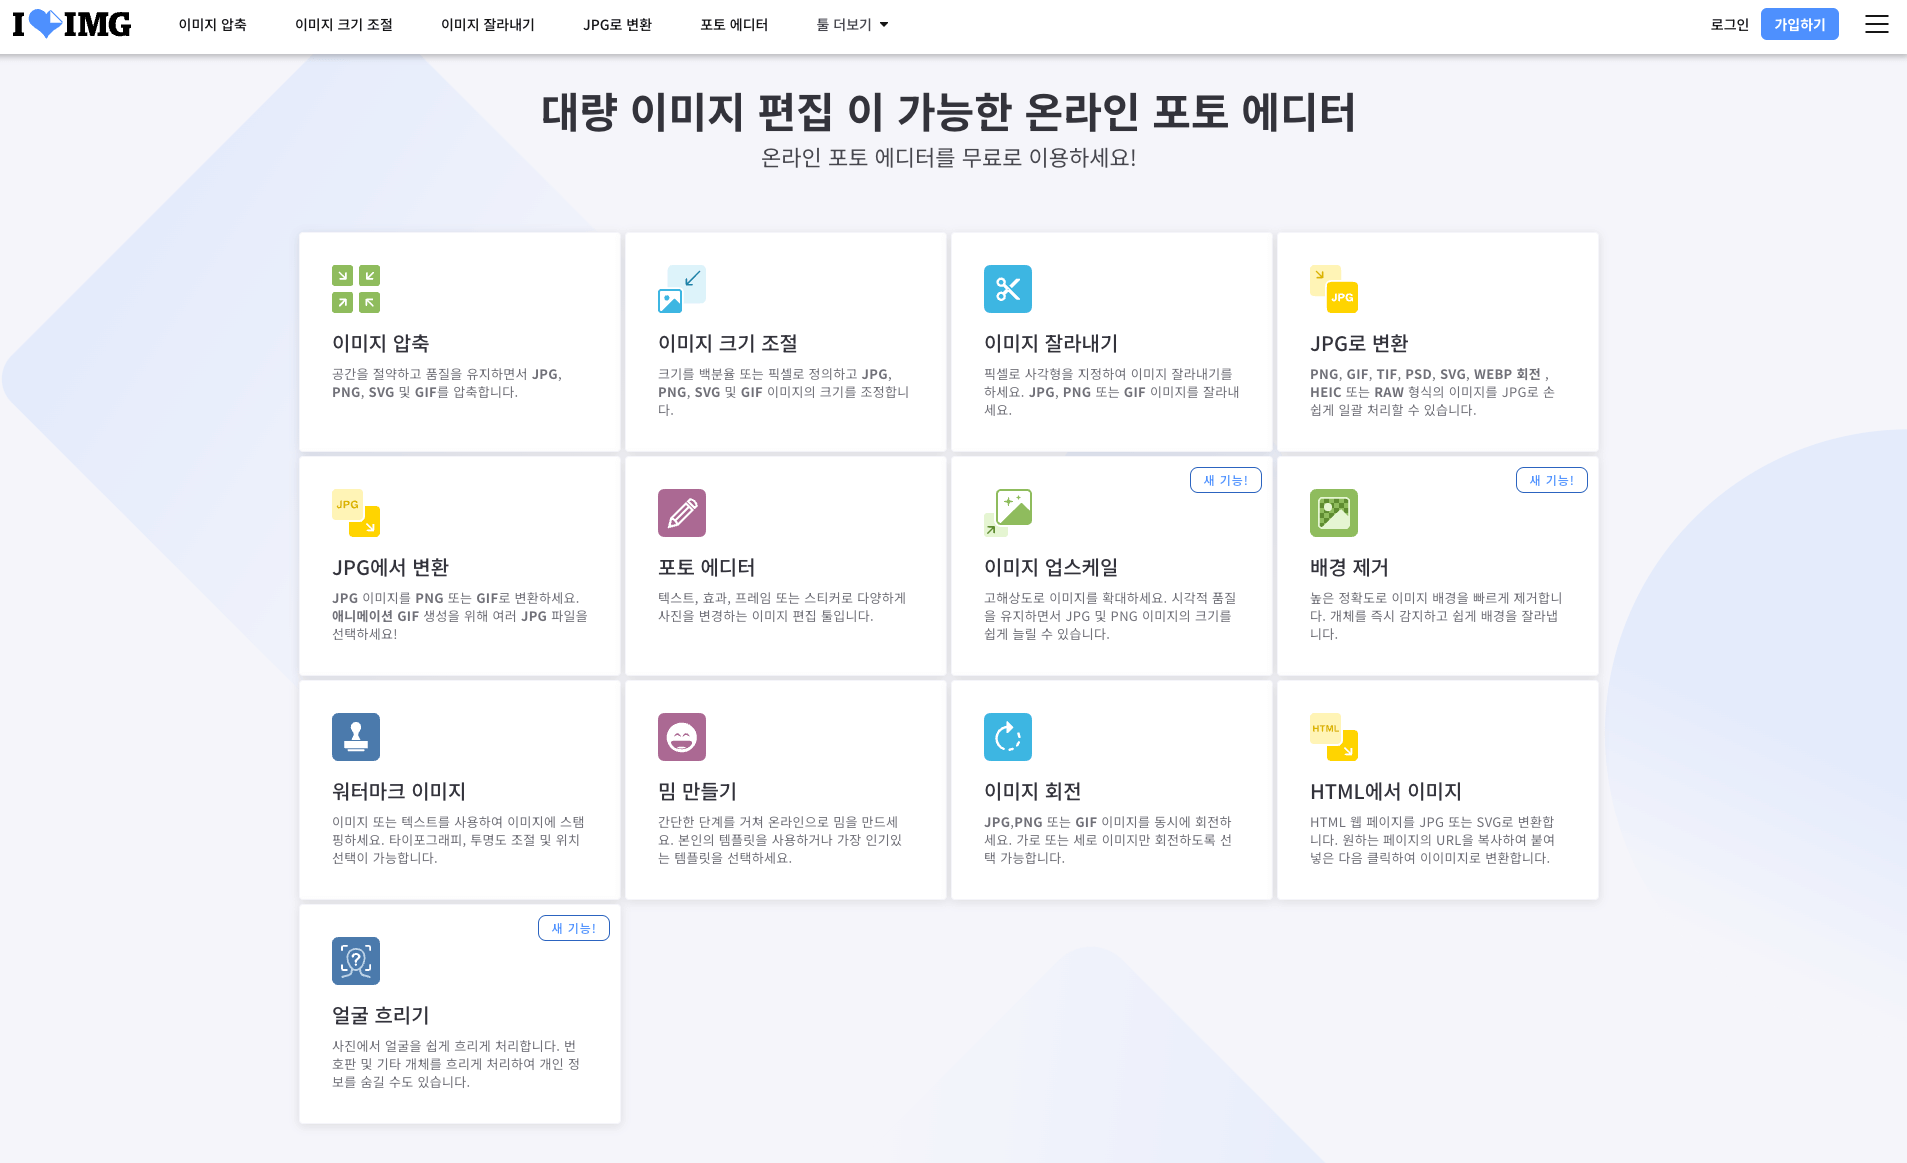The width and height of the screenshot is (1907, 1163).
Task: Click the 밈 만들기 face icon
Action: pos(682,736)
